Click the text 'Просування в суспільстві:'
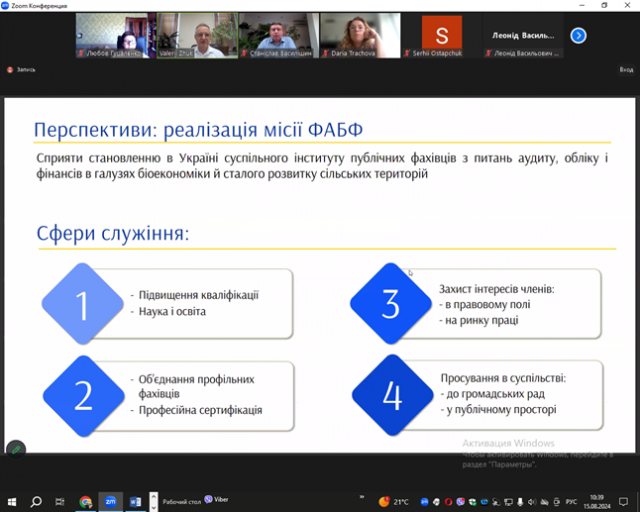The image size is (640, 512). [503, 378]
